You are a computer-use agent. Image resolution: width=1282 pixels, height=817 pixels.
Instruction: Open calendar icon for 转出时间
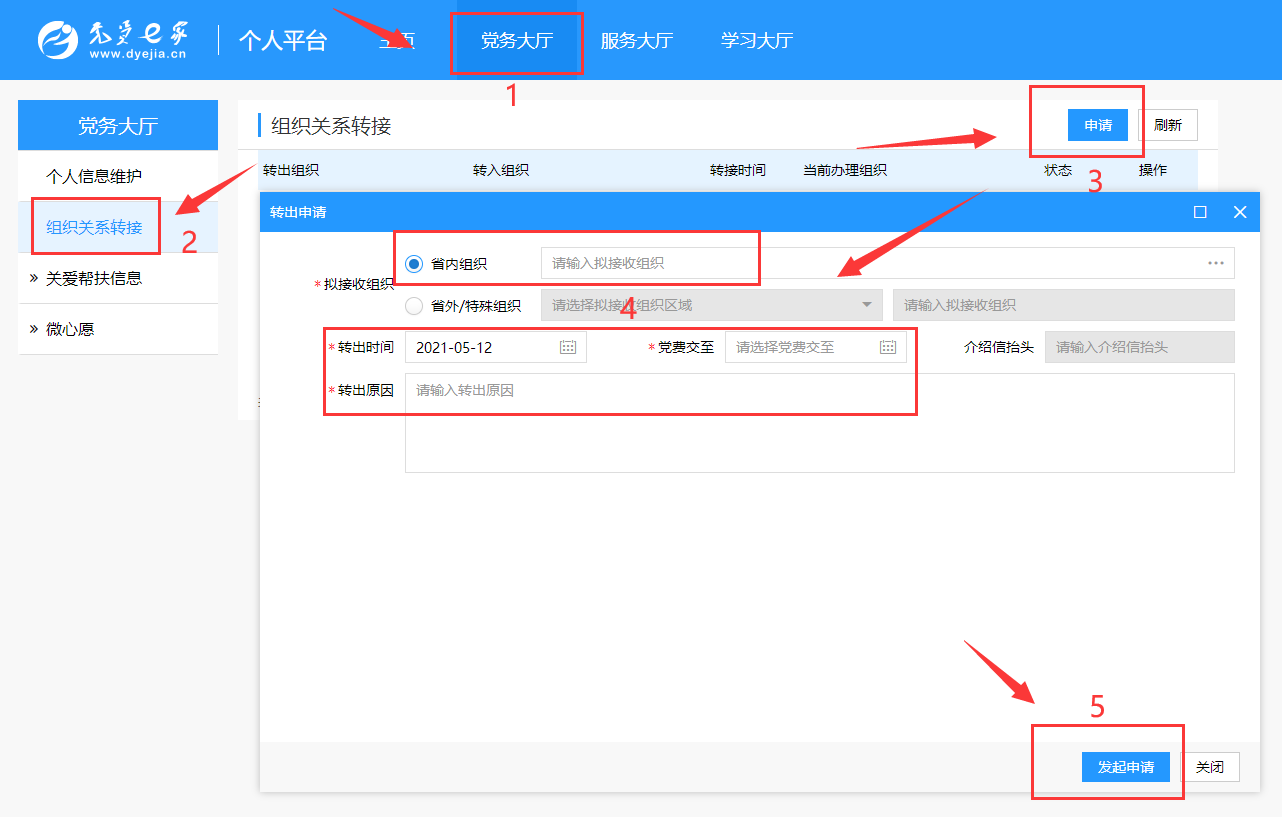(x=568, y=348)
